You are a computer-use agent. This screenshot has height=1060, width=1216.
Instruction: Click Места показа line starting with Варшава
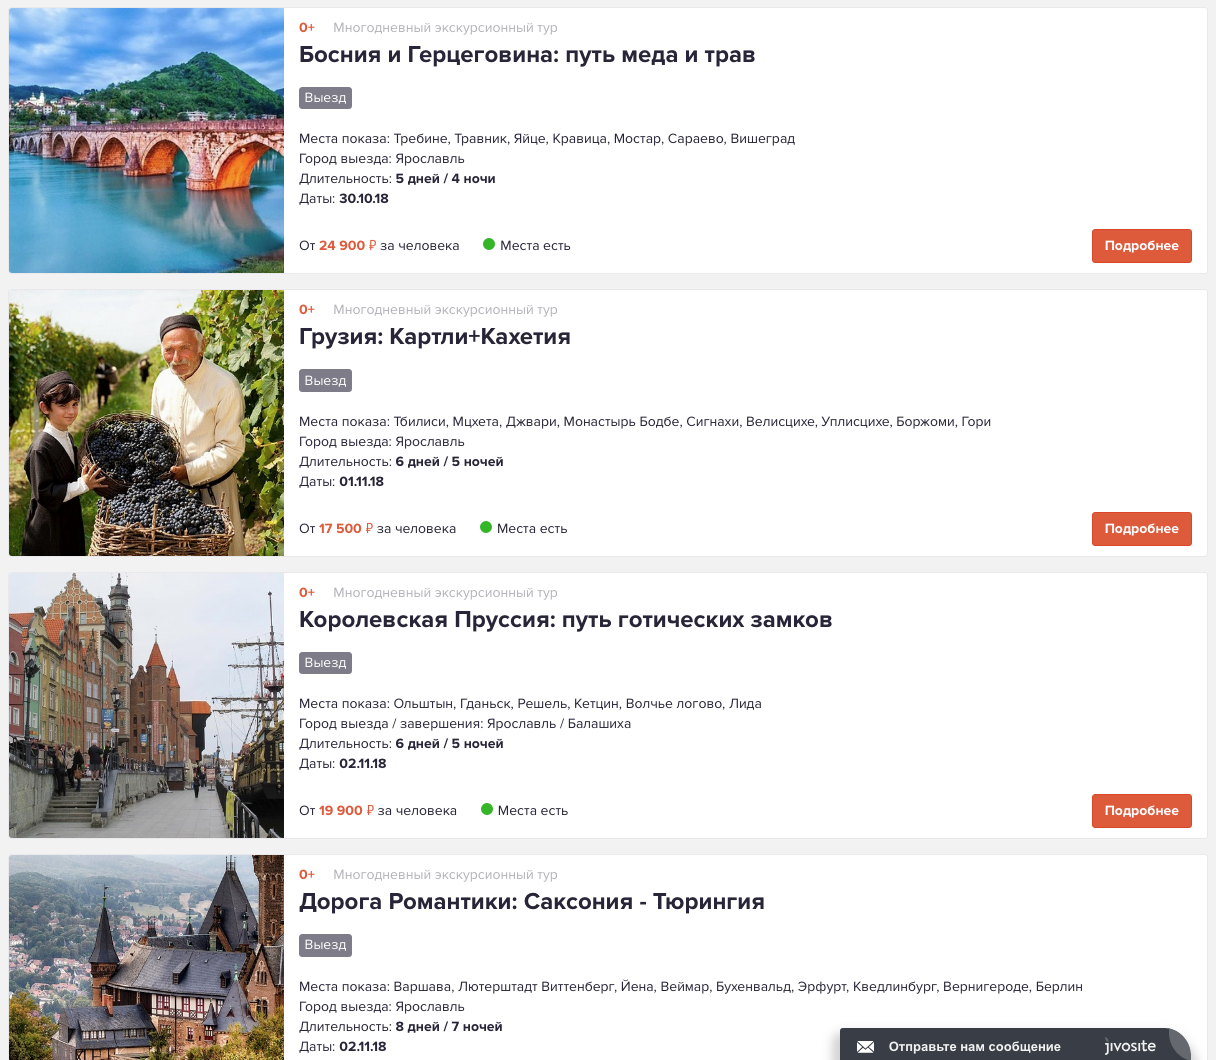(691, 987)
